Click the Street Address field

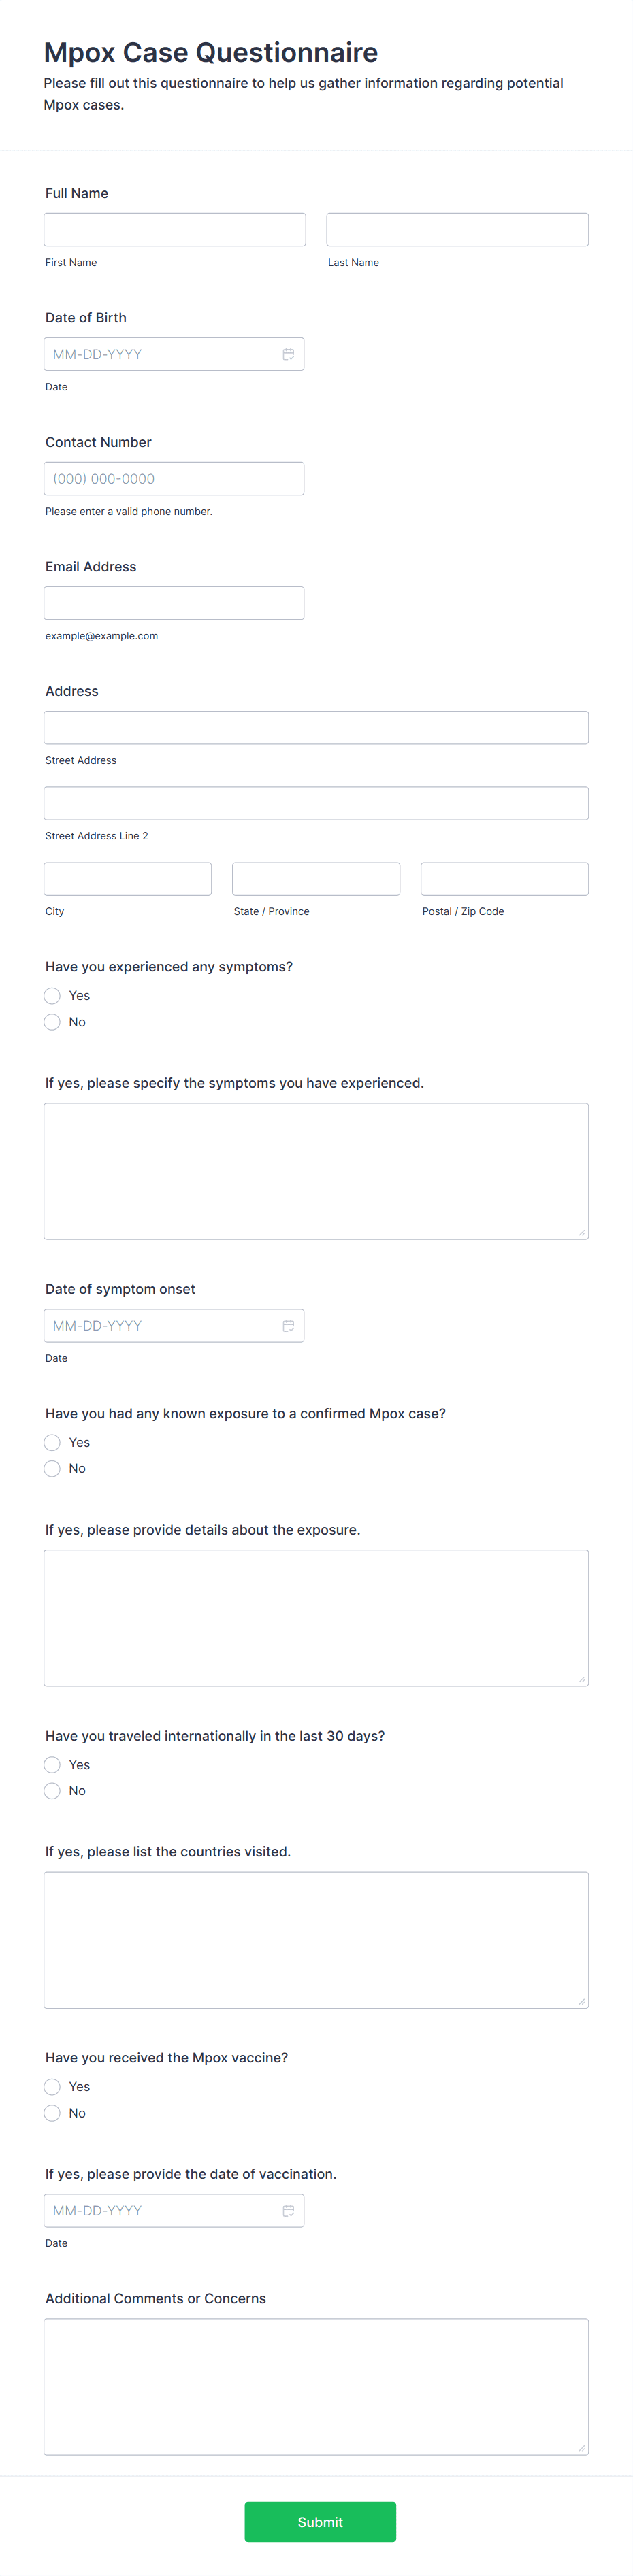coord(316,727)
